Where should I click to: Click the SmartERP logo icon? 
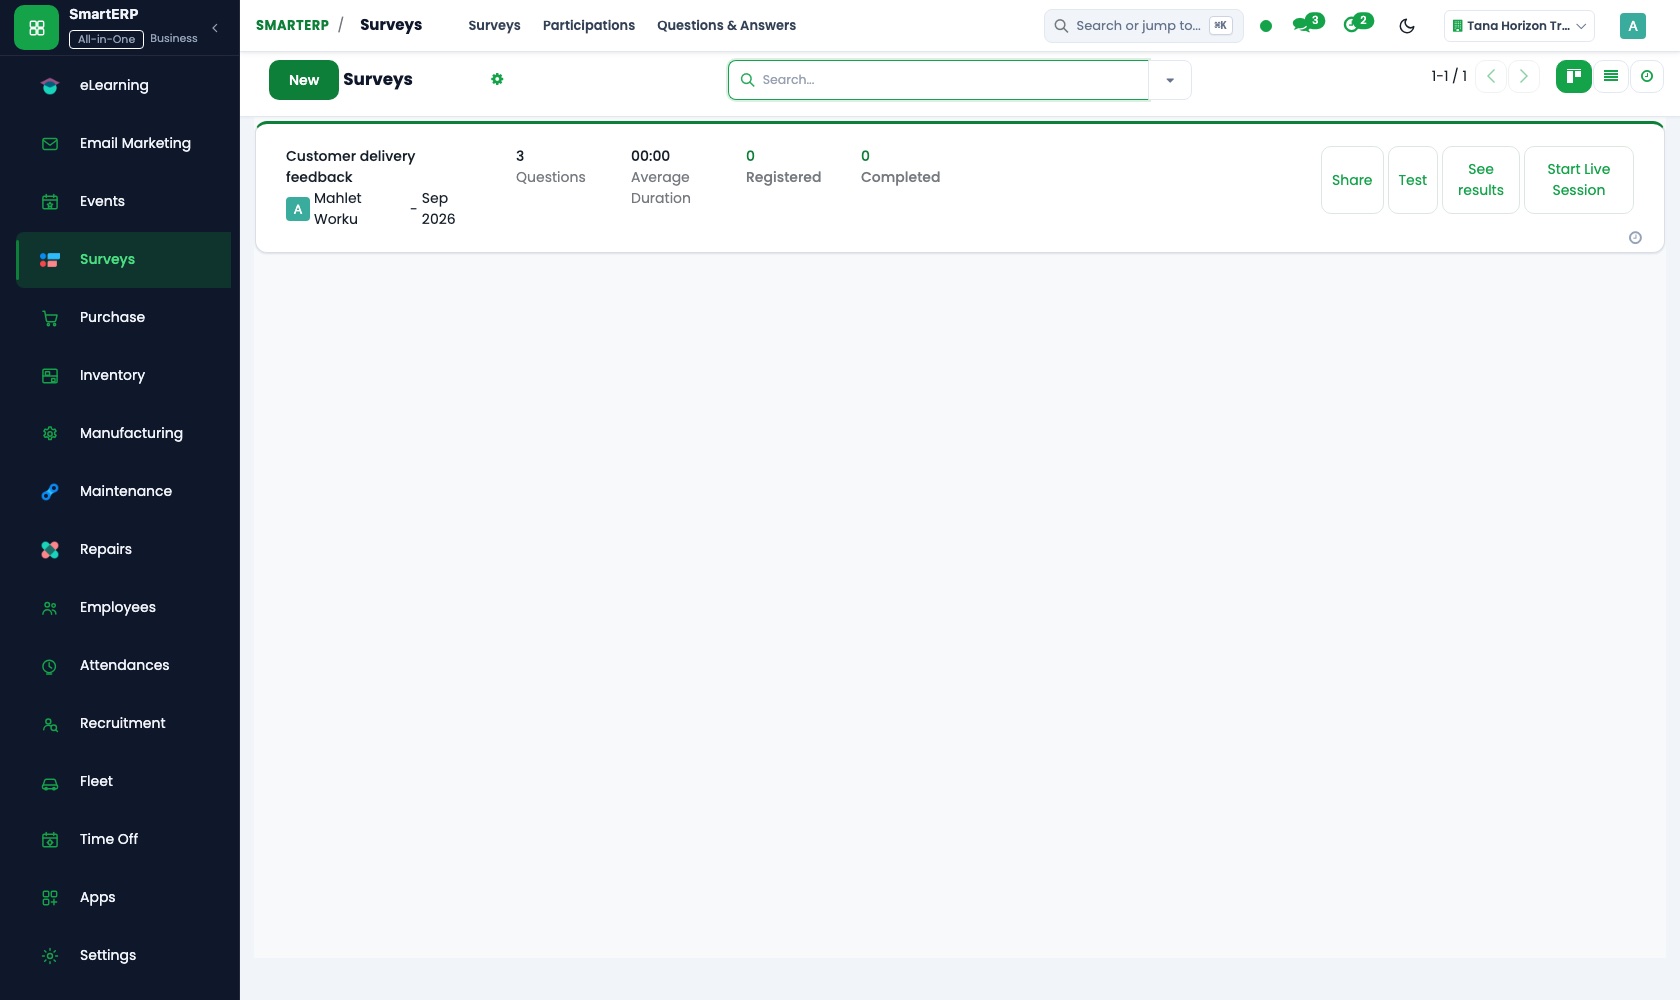point(37,28)
